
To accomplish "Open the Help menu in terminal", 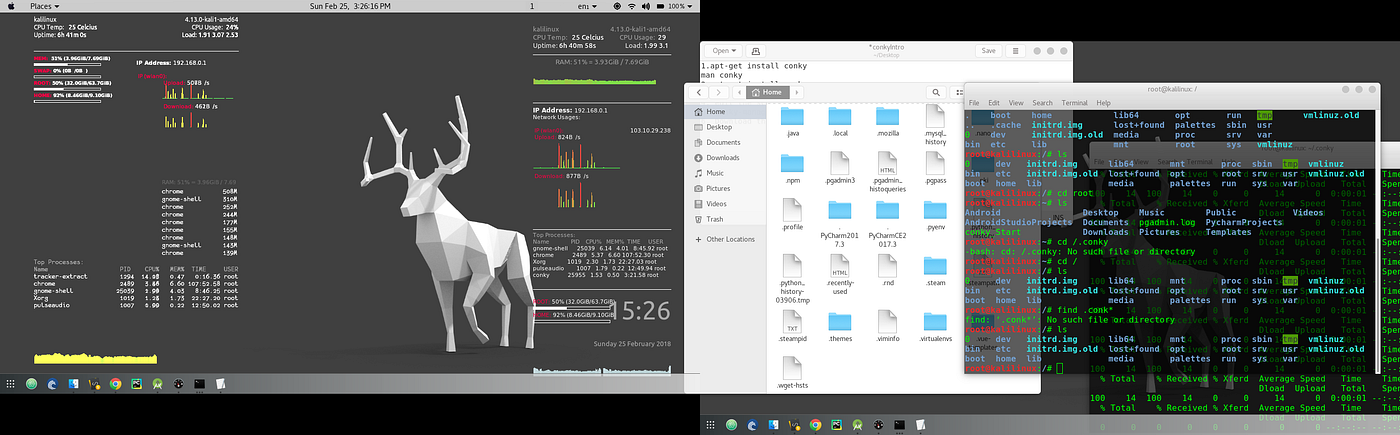I will coord(1104,103).
